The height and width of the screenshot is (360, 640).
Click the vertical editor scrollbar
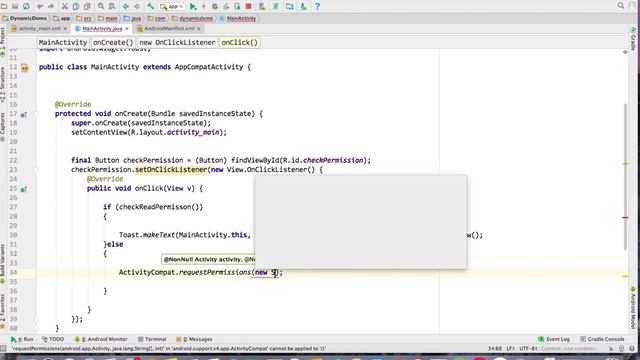point(625,176)
